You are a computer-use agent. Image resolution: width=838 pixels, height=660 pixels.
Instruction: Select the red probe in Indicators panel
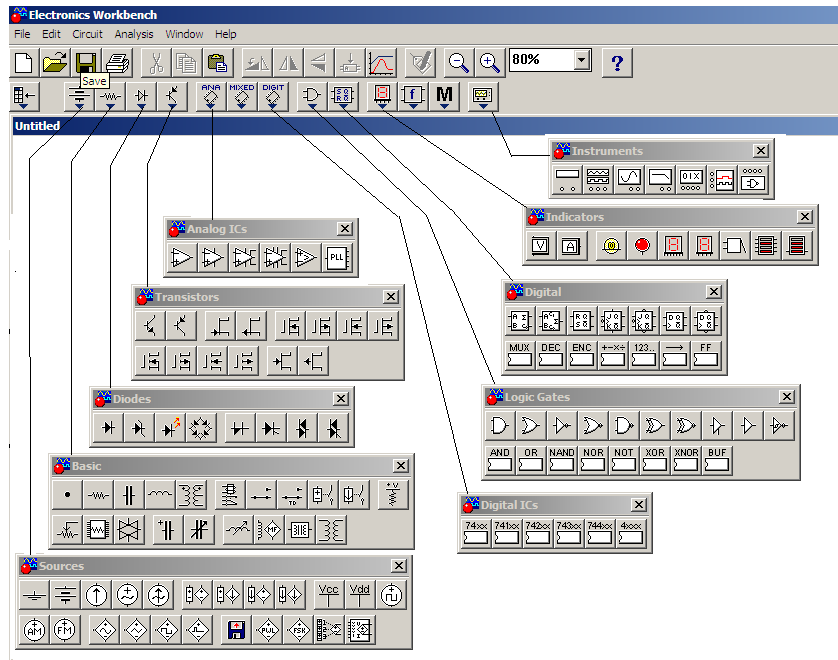tap(642, 246)
